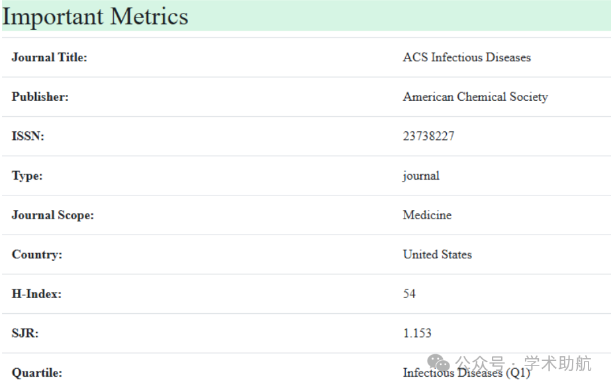Click the Infectious Diseases (Q1) quartile value
Image resolution: width=611 pixels, height=383 pixels.
[x=467, y=373]
